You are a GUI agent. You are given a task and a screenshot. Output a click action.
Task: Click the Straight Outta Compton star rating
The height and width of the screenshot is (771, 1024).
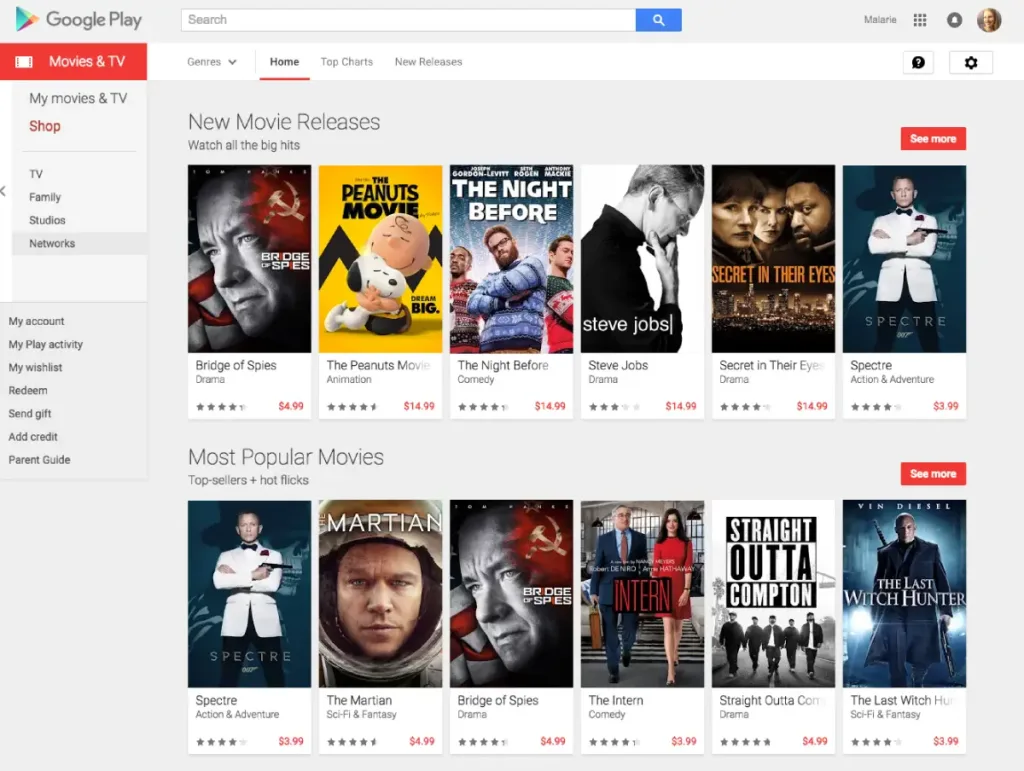(745, 742)
